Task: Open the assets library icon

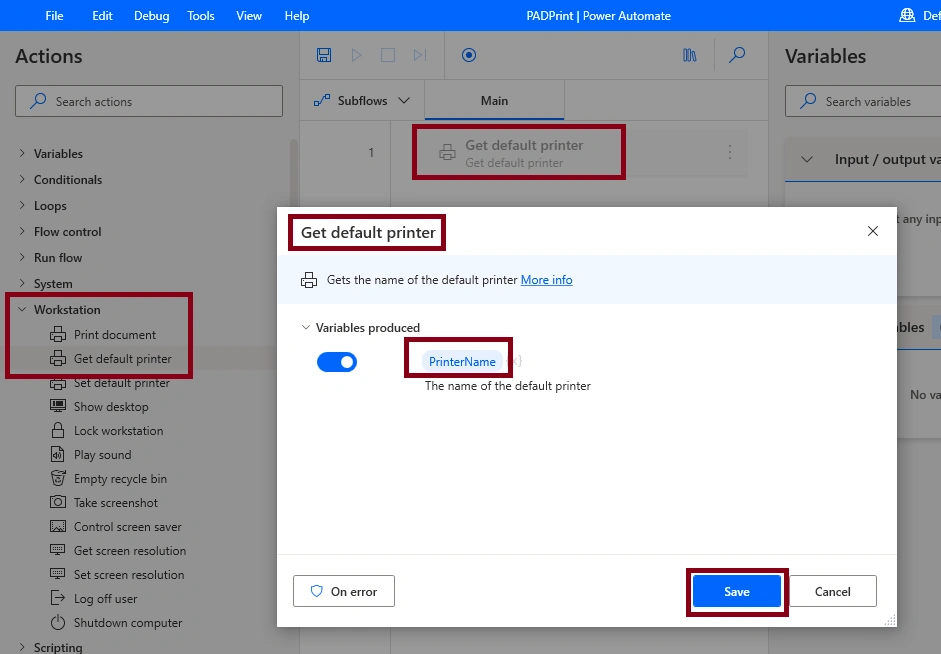Action: (690, 55)
